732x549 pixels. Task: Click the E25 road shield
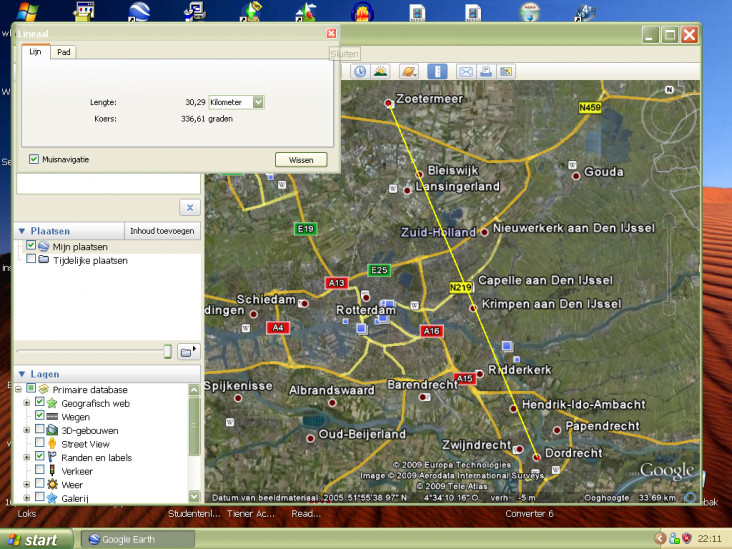[x=379, y=270]
